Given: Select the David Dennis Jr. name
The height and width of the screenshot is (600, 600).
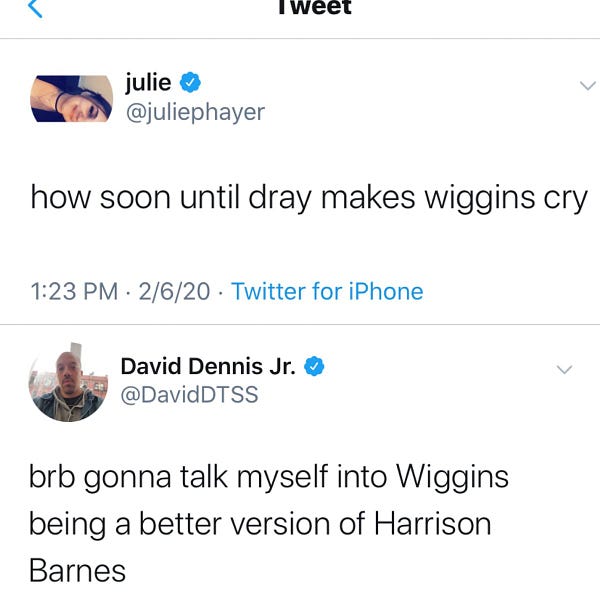Looking at the screenshot, I should (208, 366).
